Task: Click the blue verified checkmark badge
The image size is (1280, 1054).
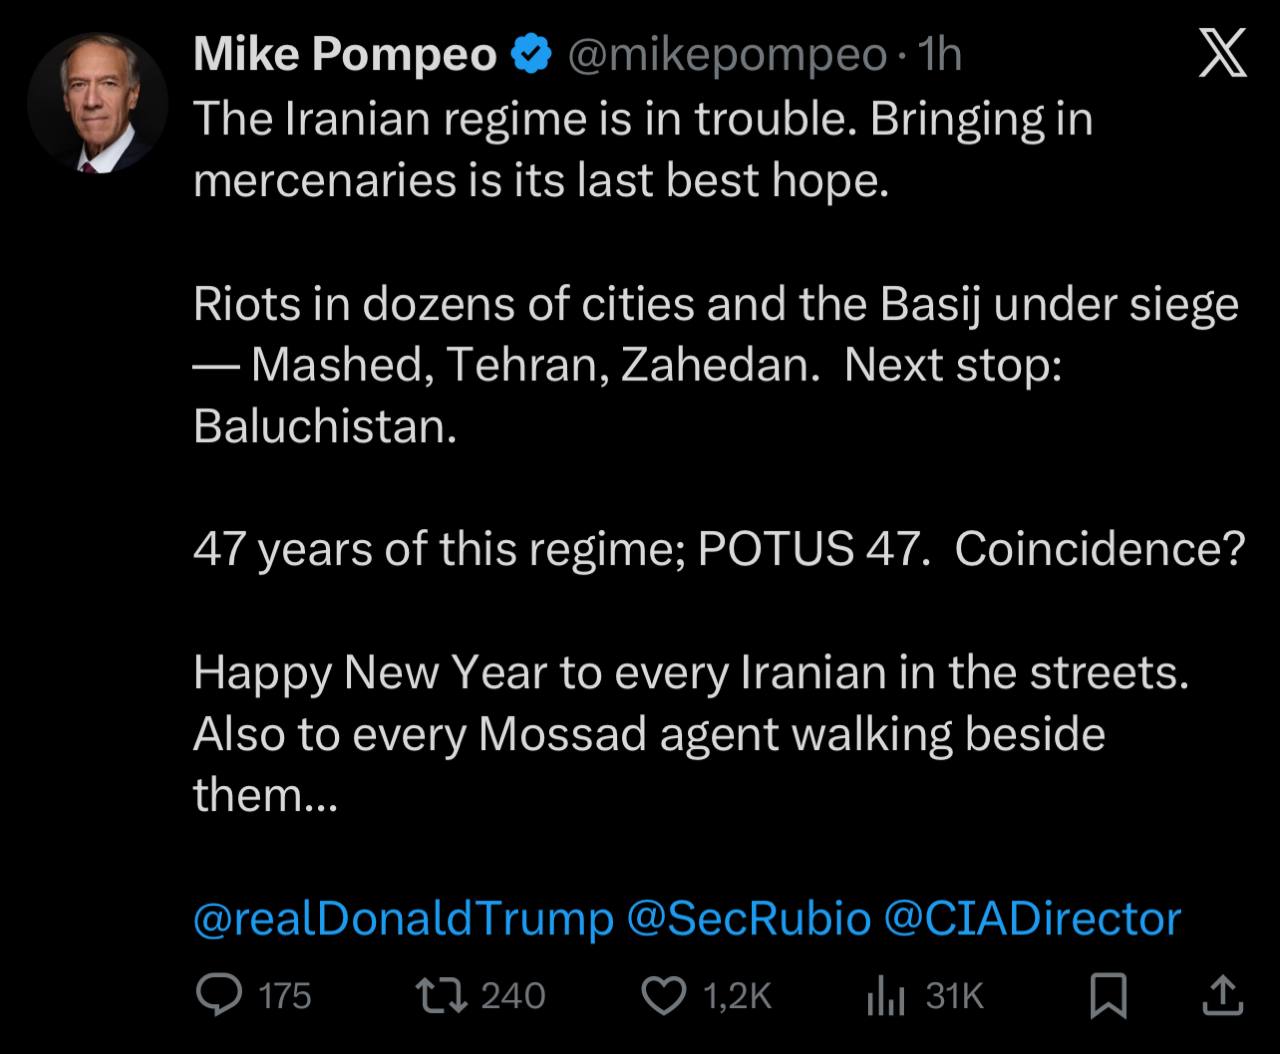Action: pyautogui.click(x=532, y=55)
